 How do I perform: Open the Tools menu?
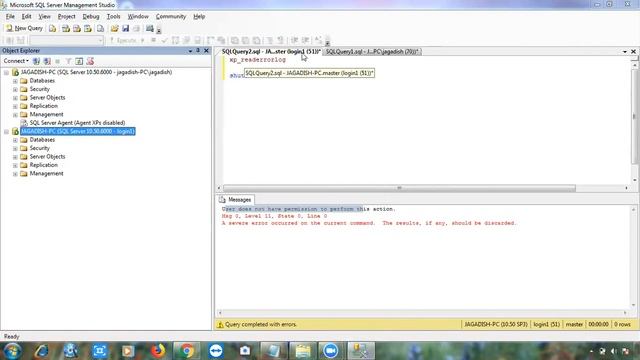[113, 17]
